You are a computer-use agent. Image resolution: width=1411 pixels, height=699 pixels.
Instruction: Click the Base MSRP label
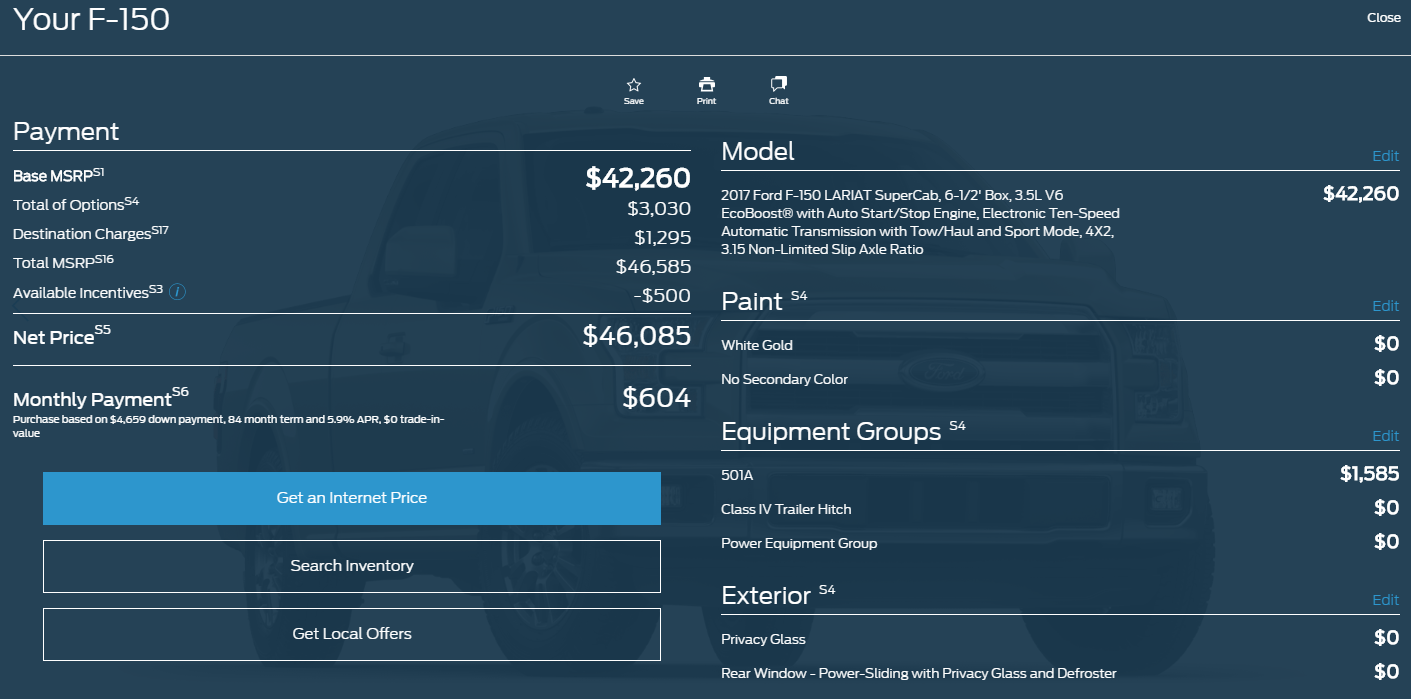[x=59, y=175]
